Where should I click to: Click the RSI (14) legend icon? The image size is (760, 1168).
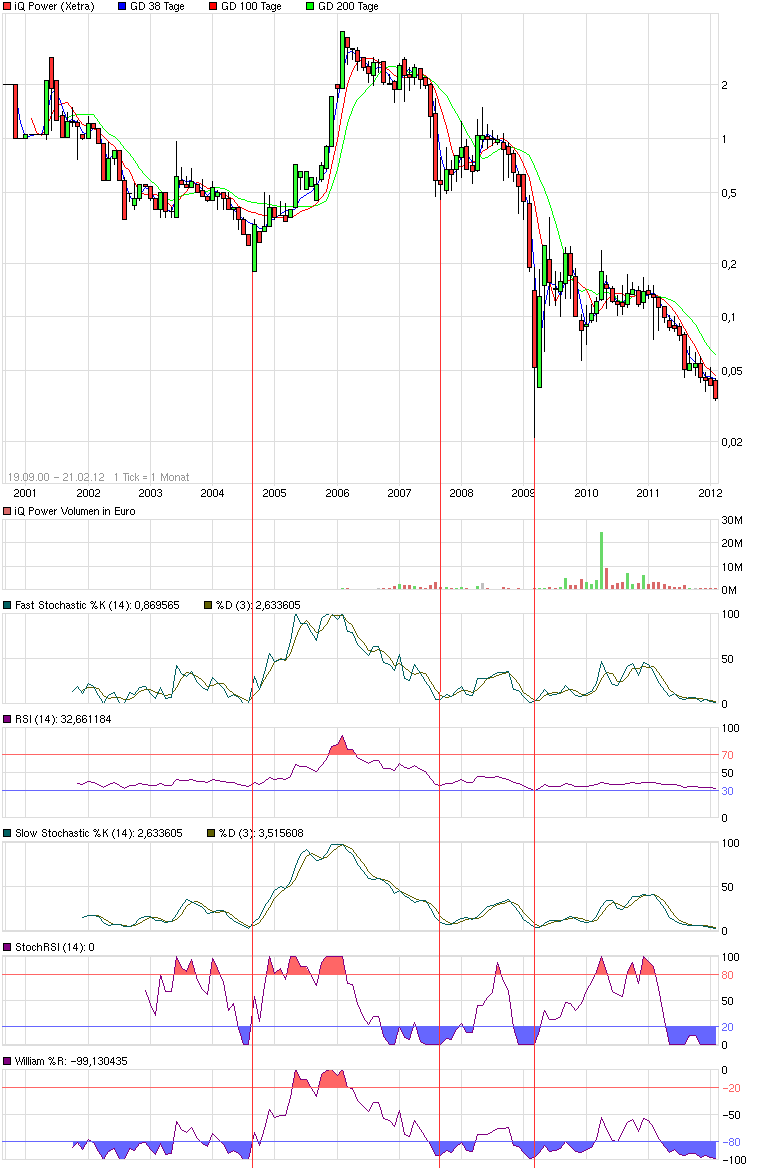[x=8, y=719]
